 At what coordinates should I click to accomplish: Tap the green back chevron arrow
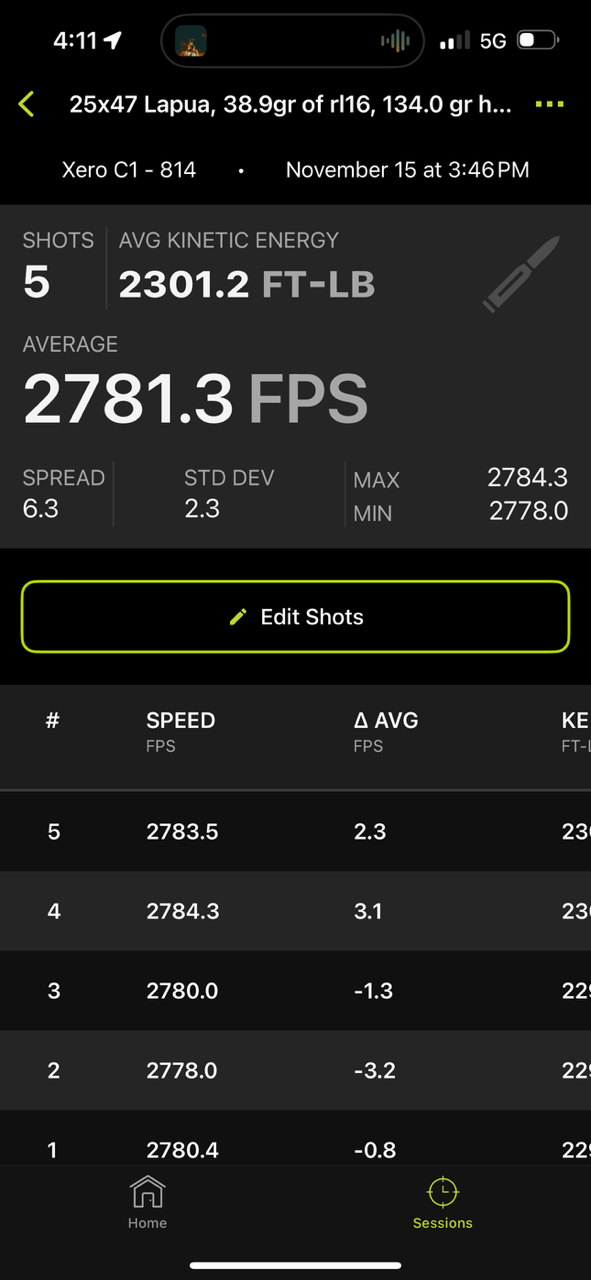click(x=26, y=104)
